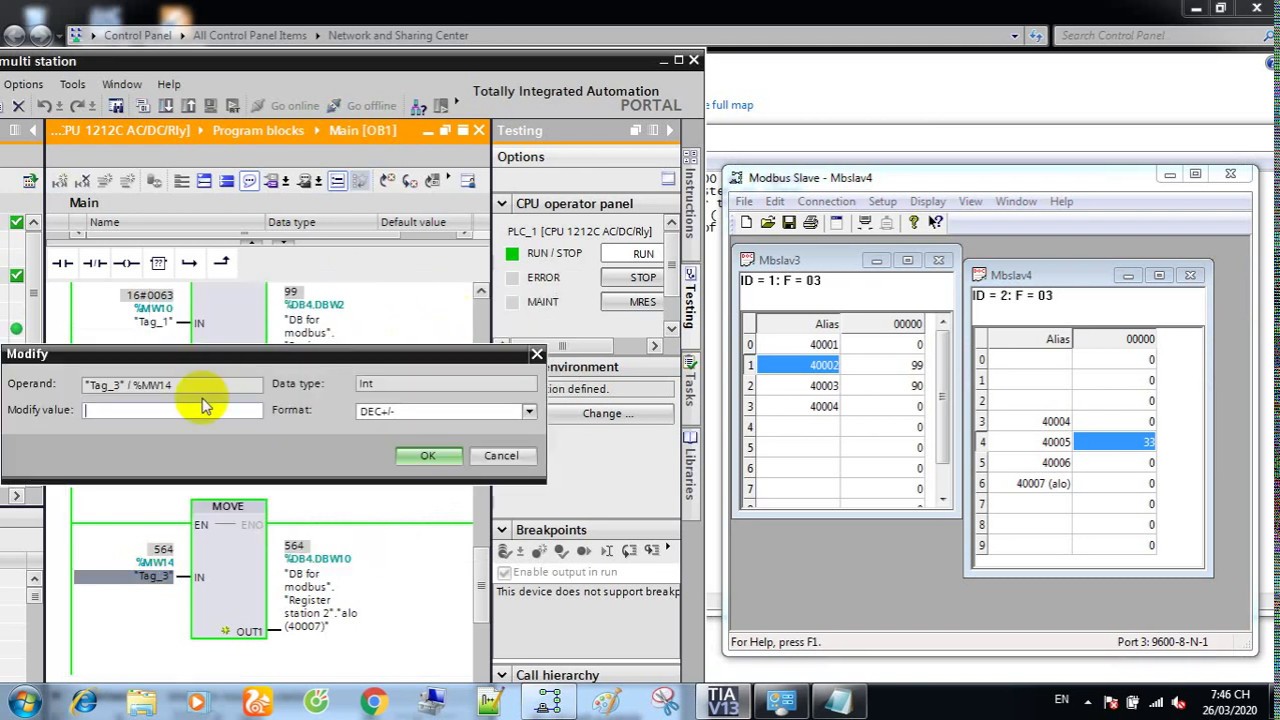The height and width of the screenshot is (720, 1280).
Task: Click the Go offline button
Action: 360,106
